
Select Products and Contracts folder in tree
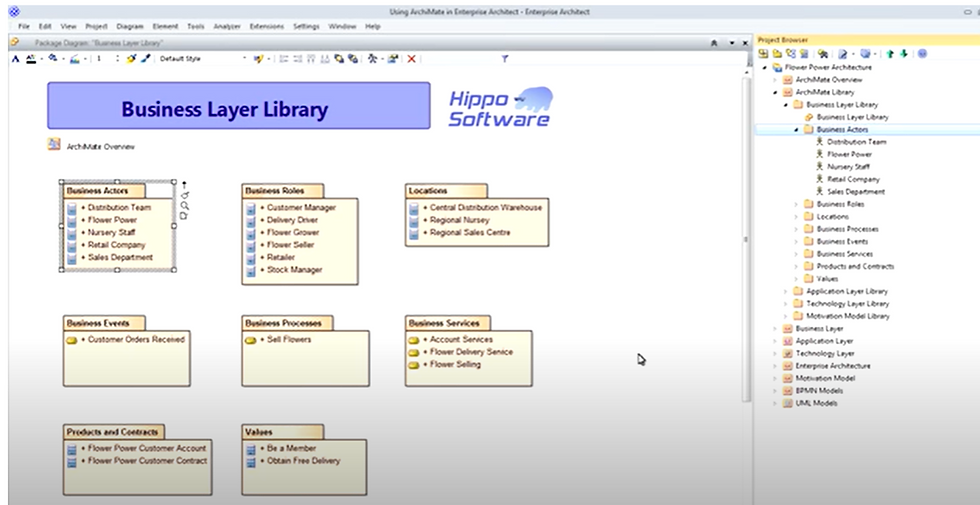[x=855, y=266]
